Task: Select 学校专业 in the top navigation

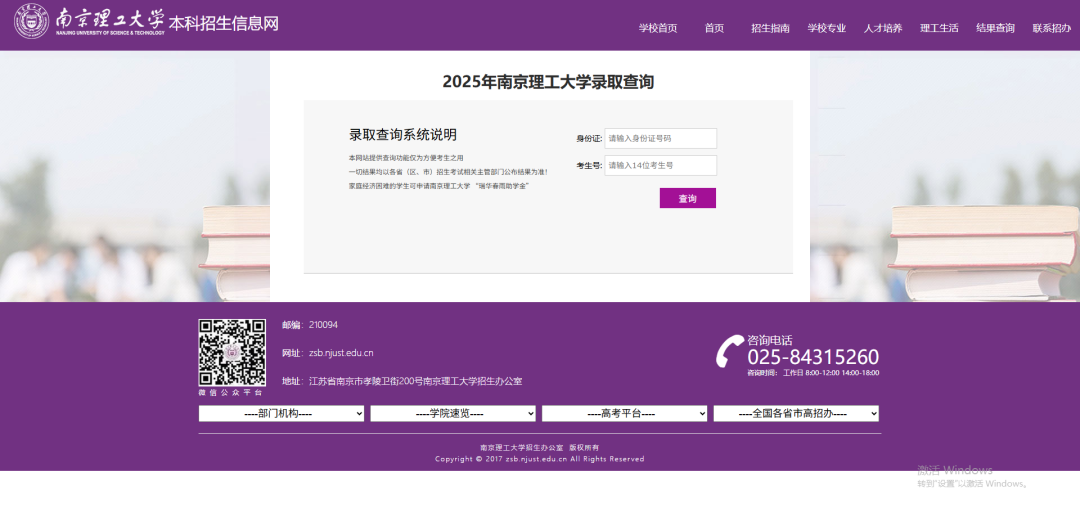Action: coord(827,28)
